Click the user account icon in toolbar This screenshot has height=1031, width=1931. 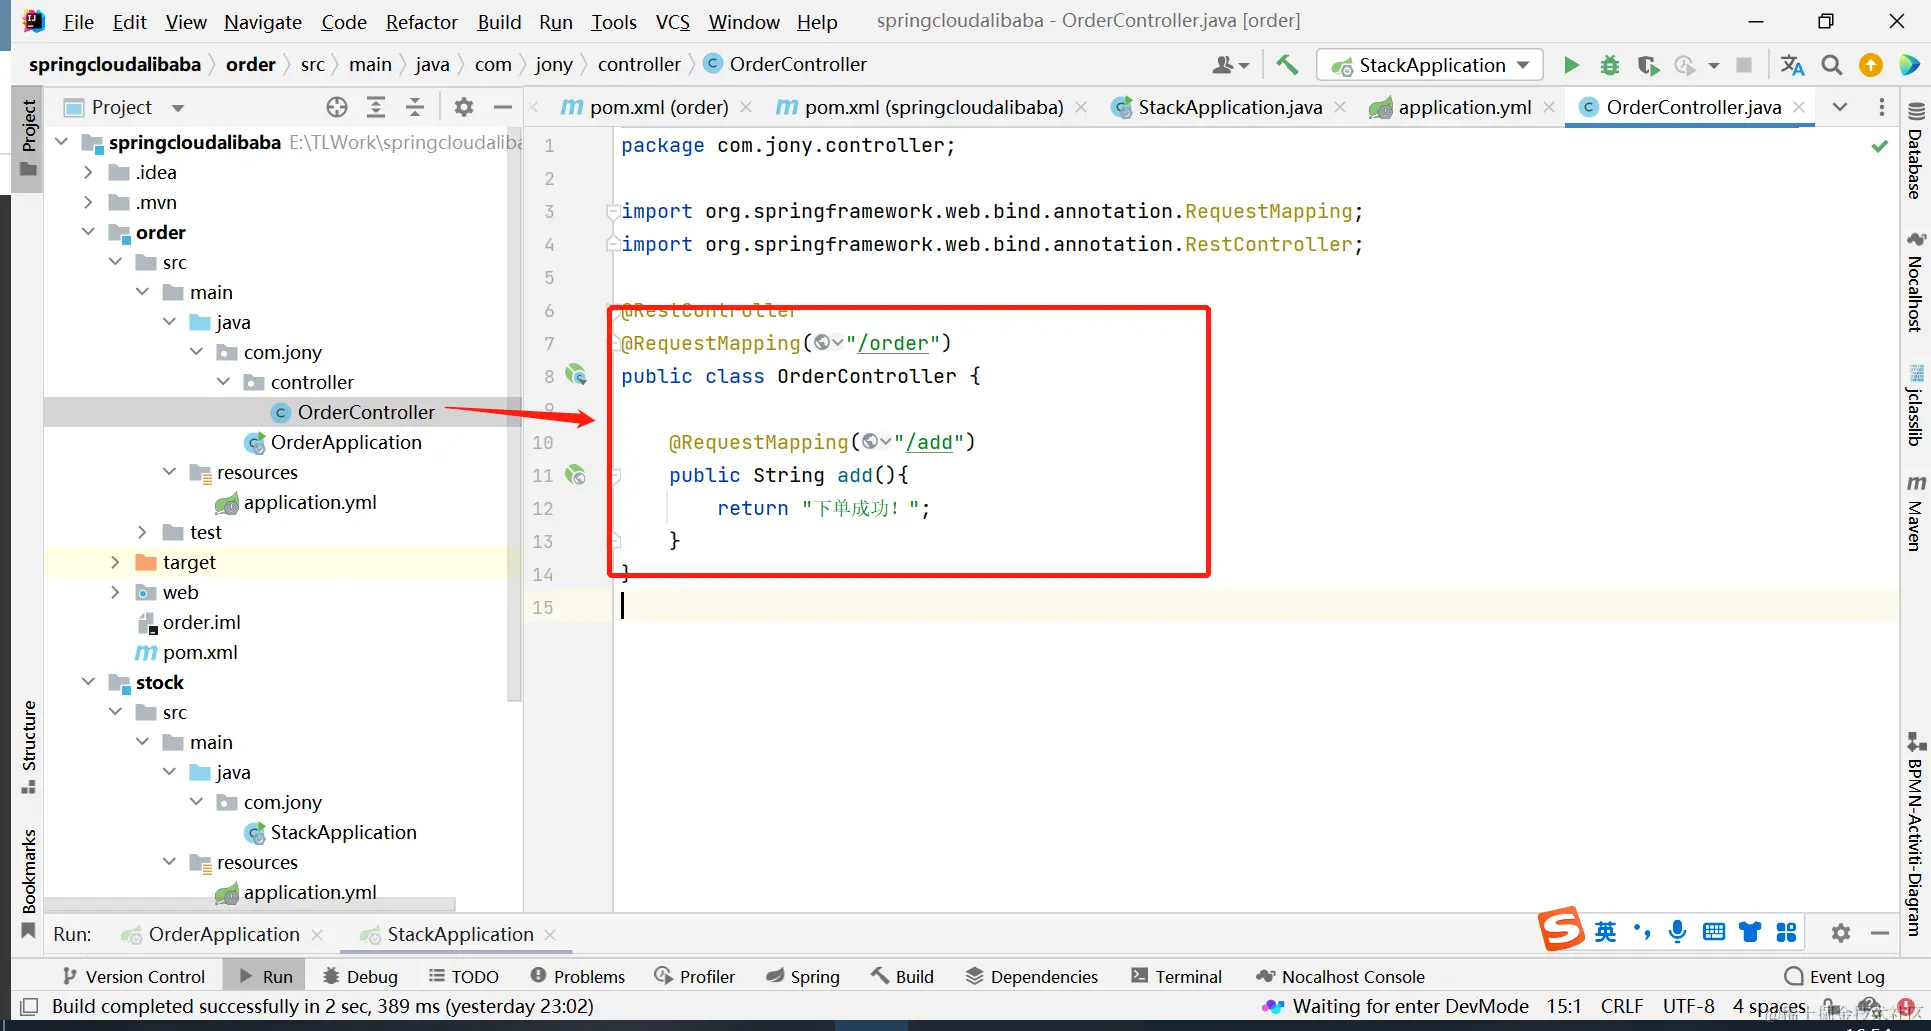coord(1230,65)
